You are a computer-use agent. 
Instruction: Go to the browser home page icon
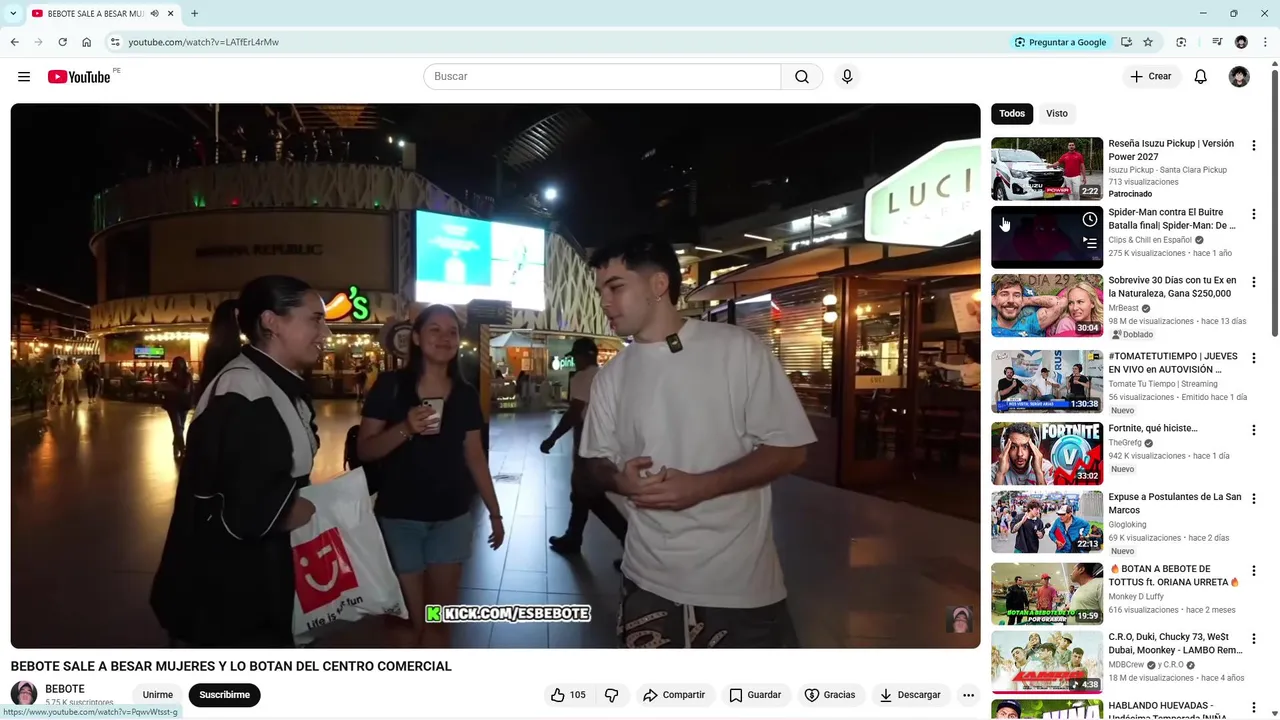click(87, 42)
